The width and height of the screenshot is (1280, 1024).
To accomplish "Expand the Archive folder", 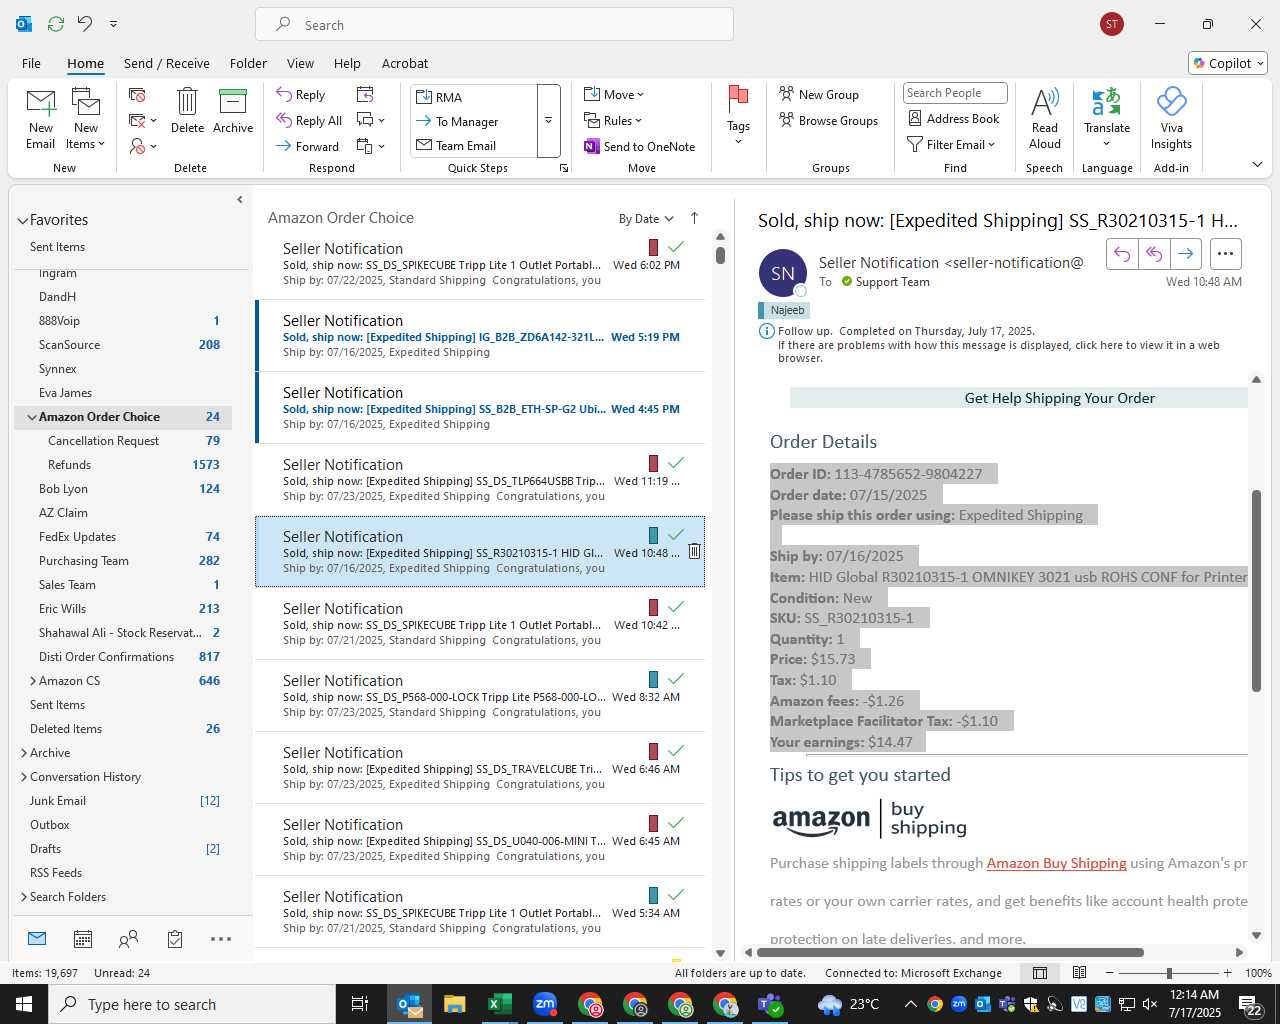I will (24, 753).
